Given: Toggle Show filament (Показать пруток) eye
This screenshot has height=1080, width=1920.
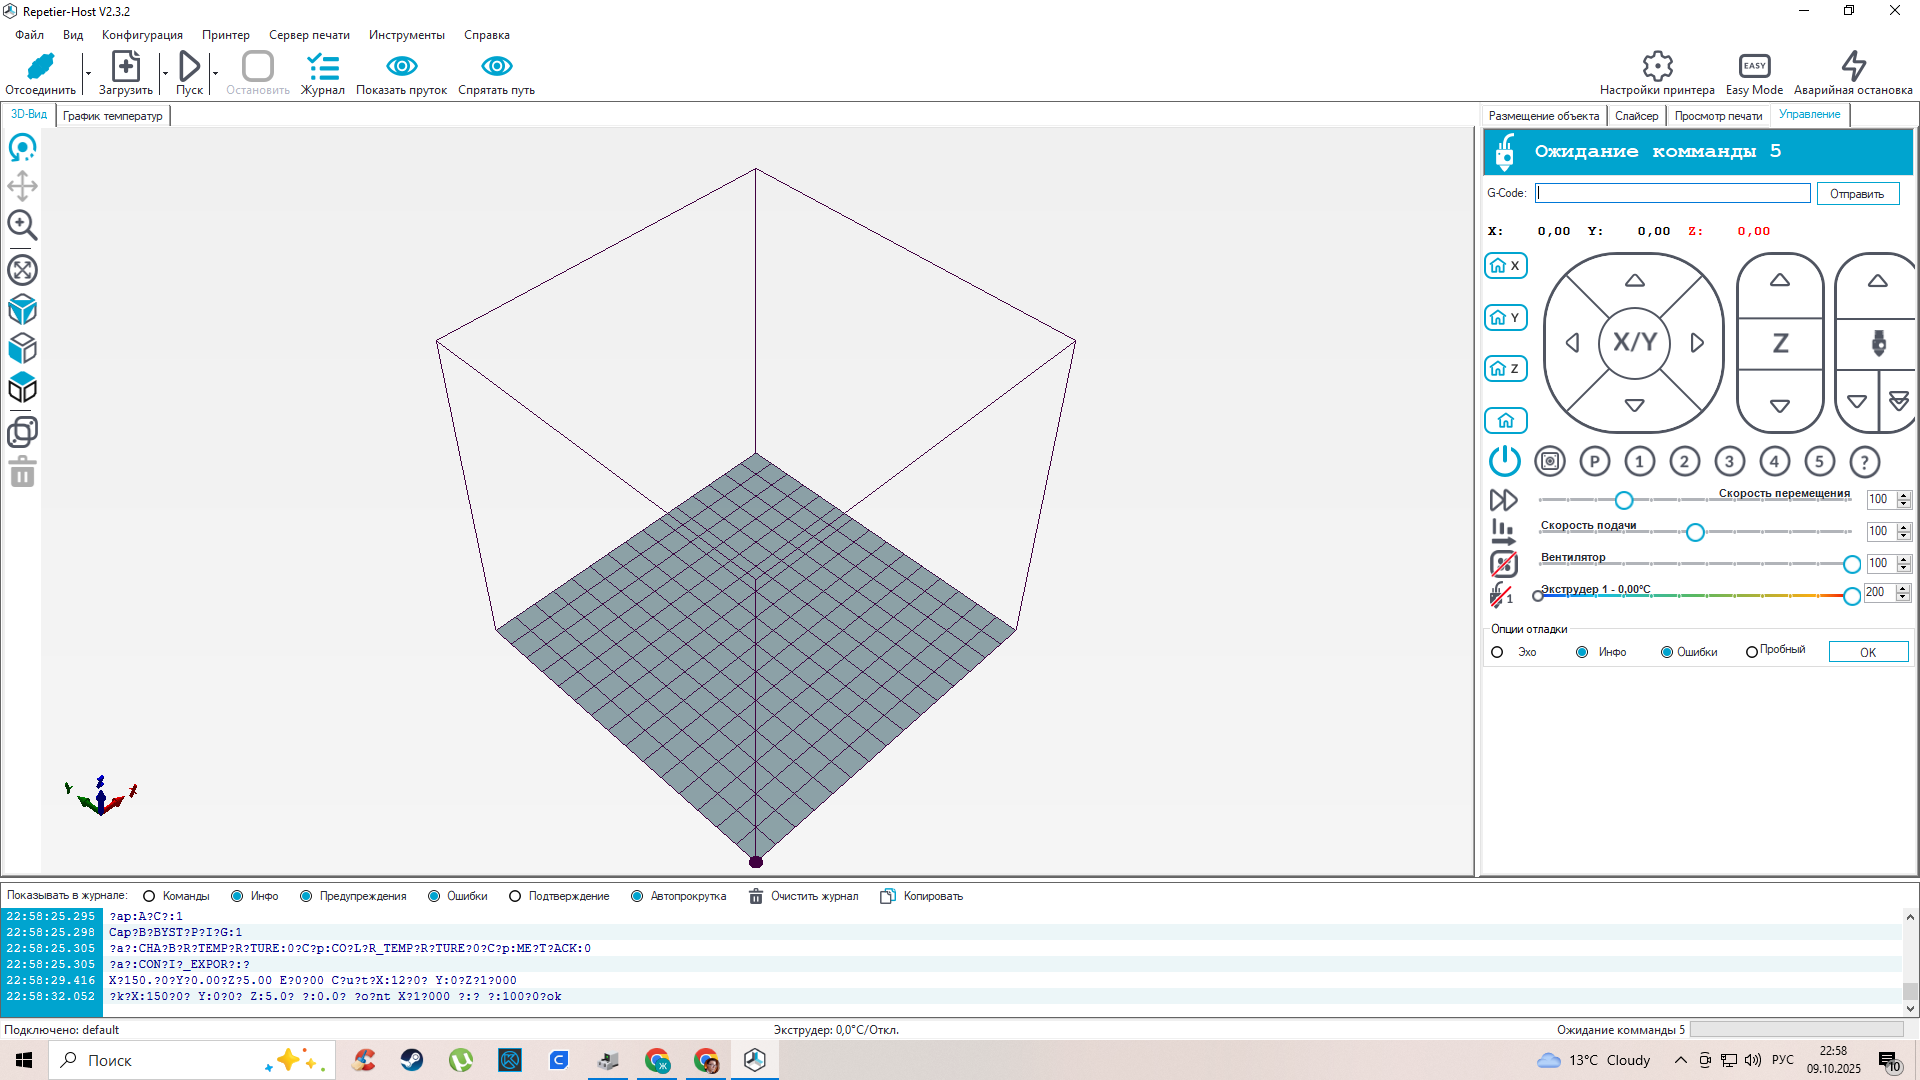Looking at the screenshot, I should coord(401,67).
